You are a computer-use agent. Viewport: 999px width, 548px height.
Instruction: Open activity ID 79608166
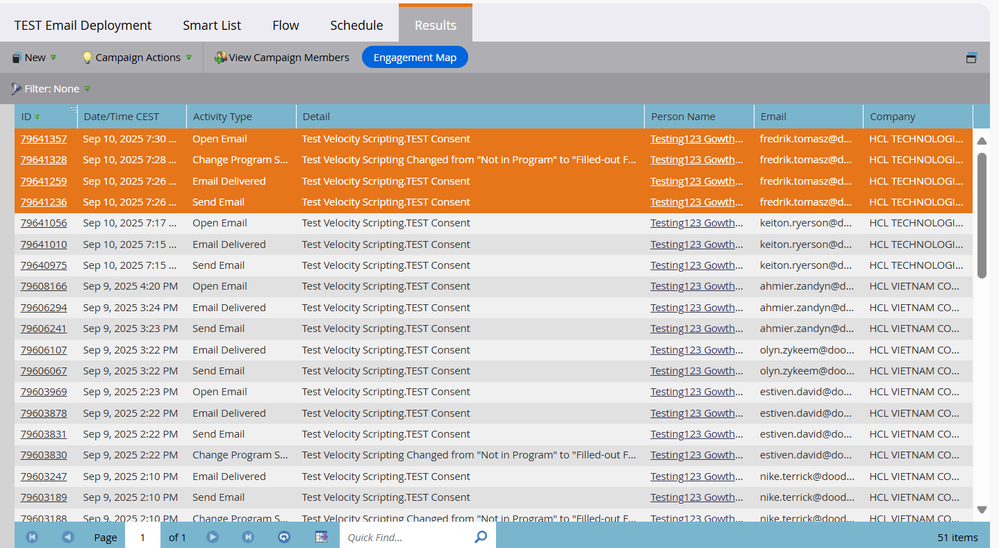(43, 286)
